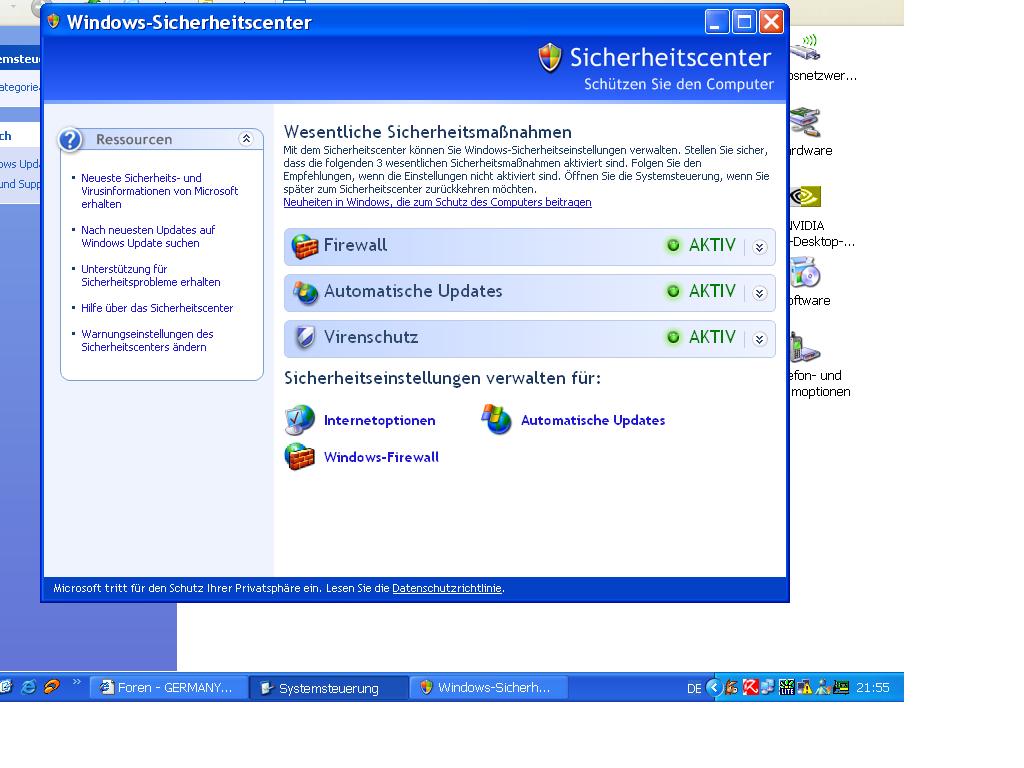
Task: Click Warnungseinstellungen des Sicherheitscenters ändern
Action: 147,340
